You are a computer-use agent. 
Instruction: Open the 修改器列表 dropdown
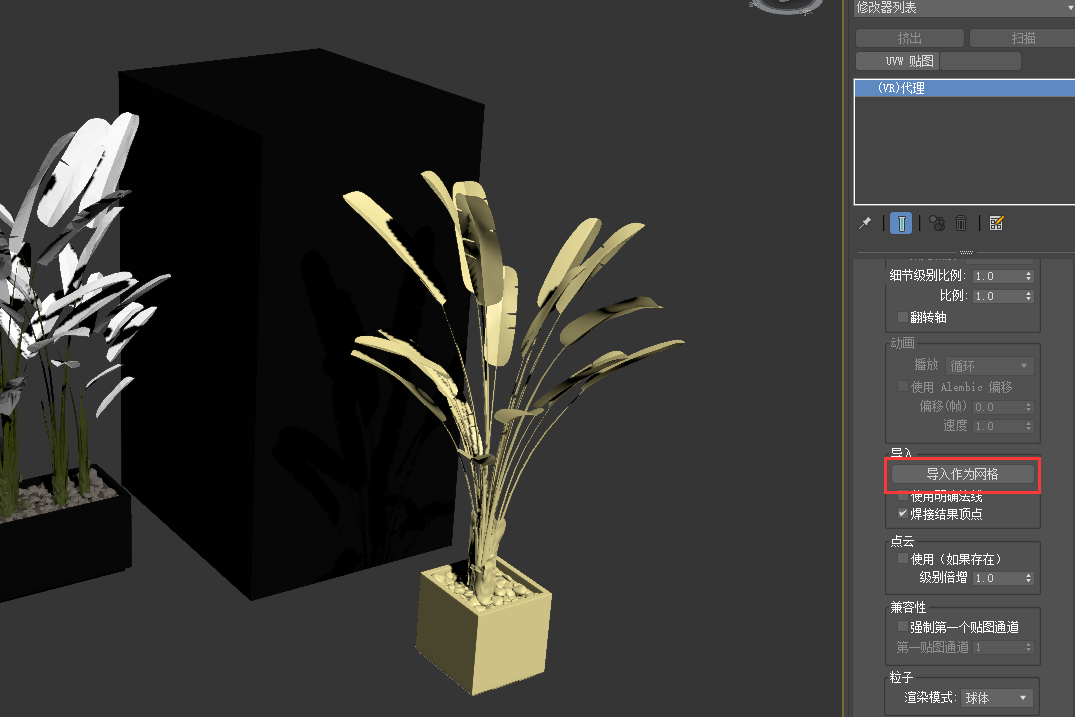click(962, 8)
